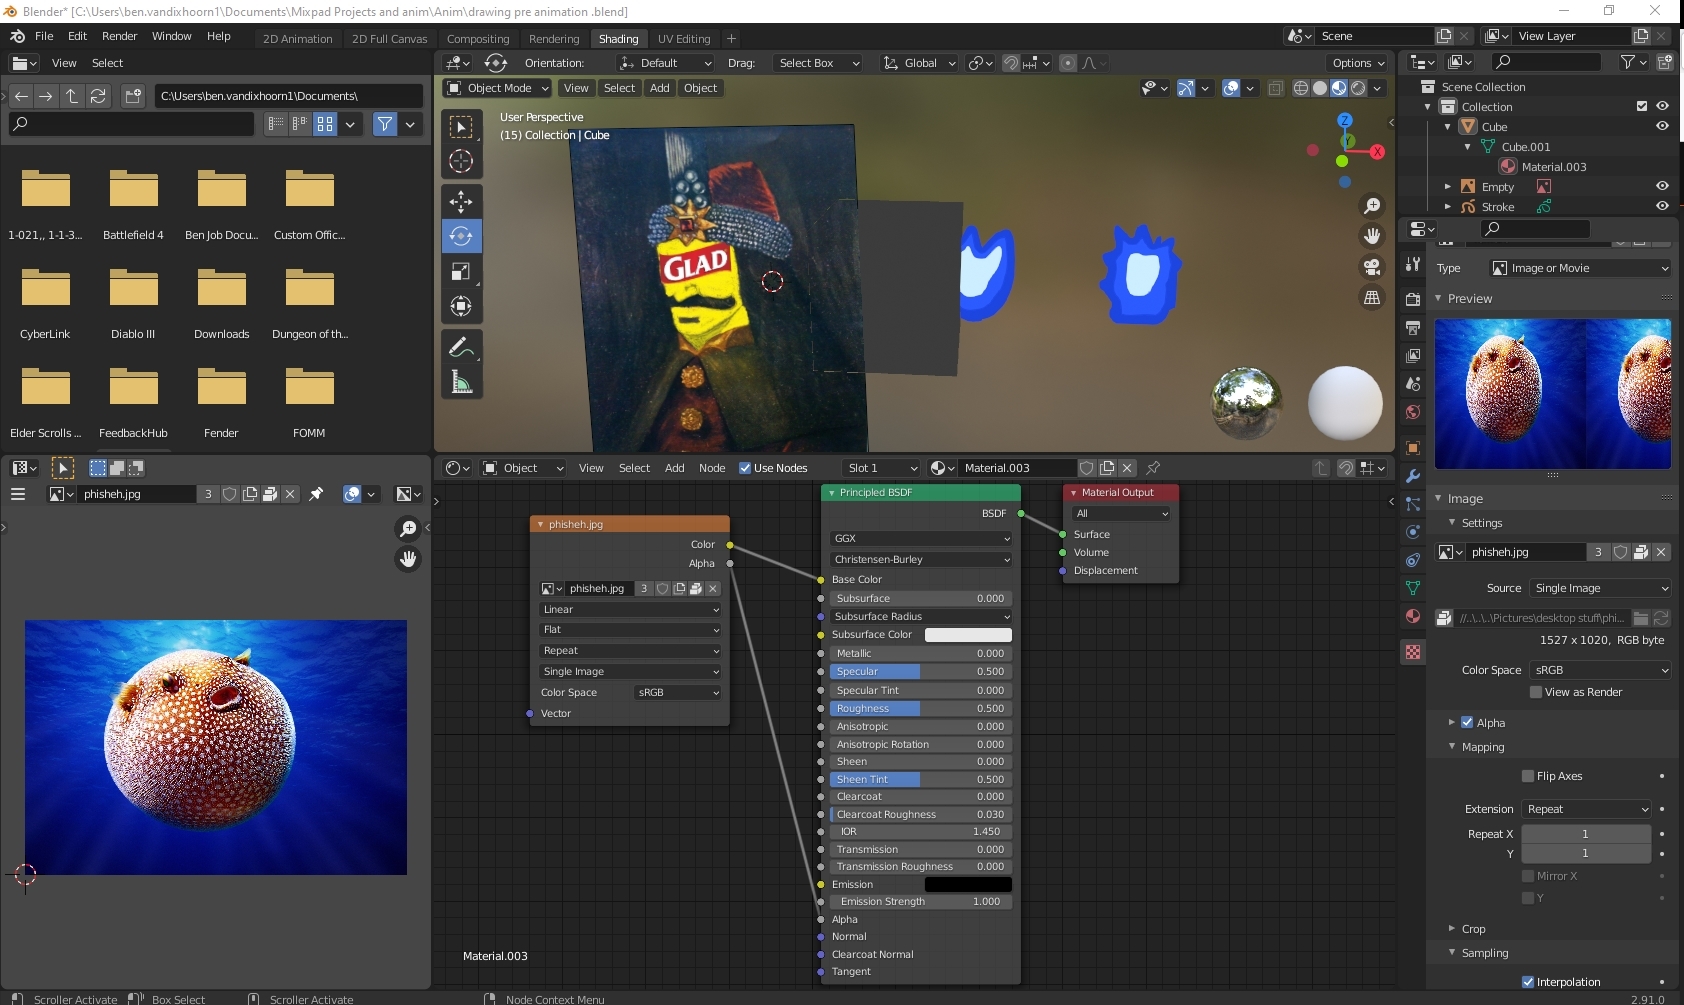This screenshot has width=1684, height=1005.
Task: Click the Add menu in node editor
Action: (x=675, y=468)
